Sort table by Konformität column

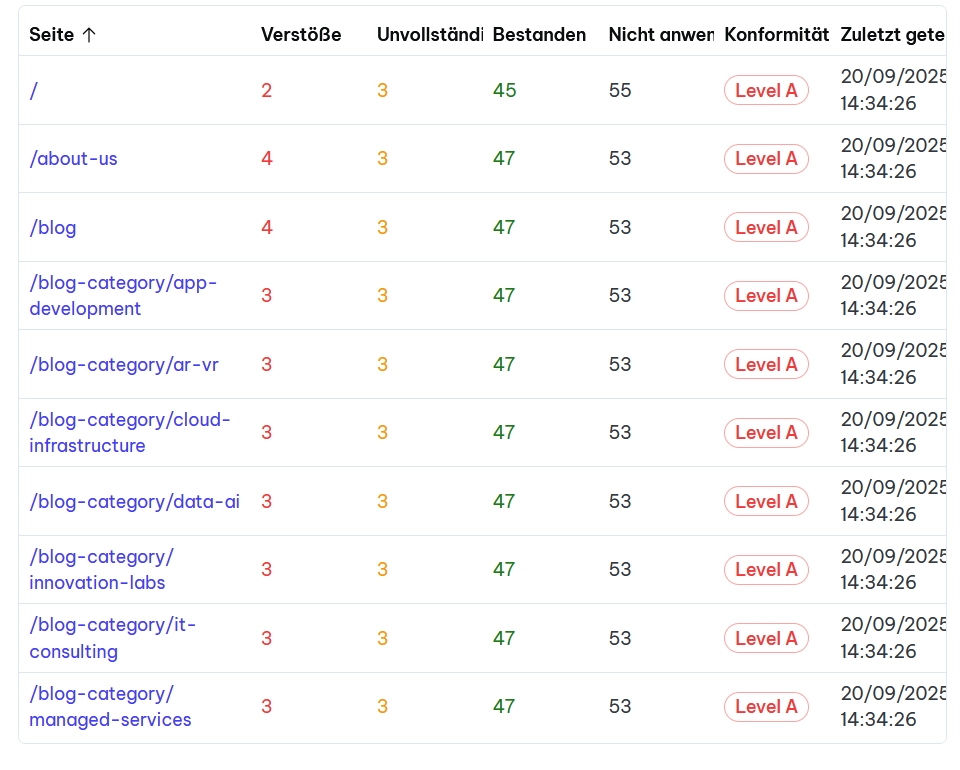point(776,35)
